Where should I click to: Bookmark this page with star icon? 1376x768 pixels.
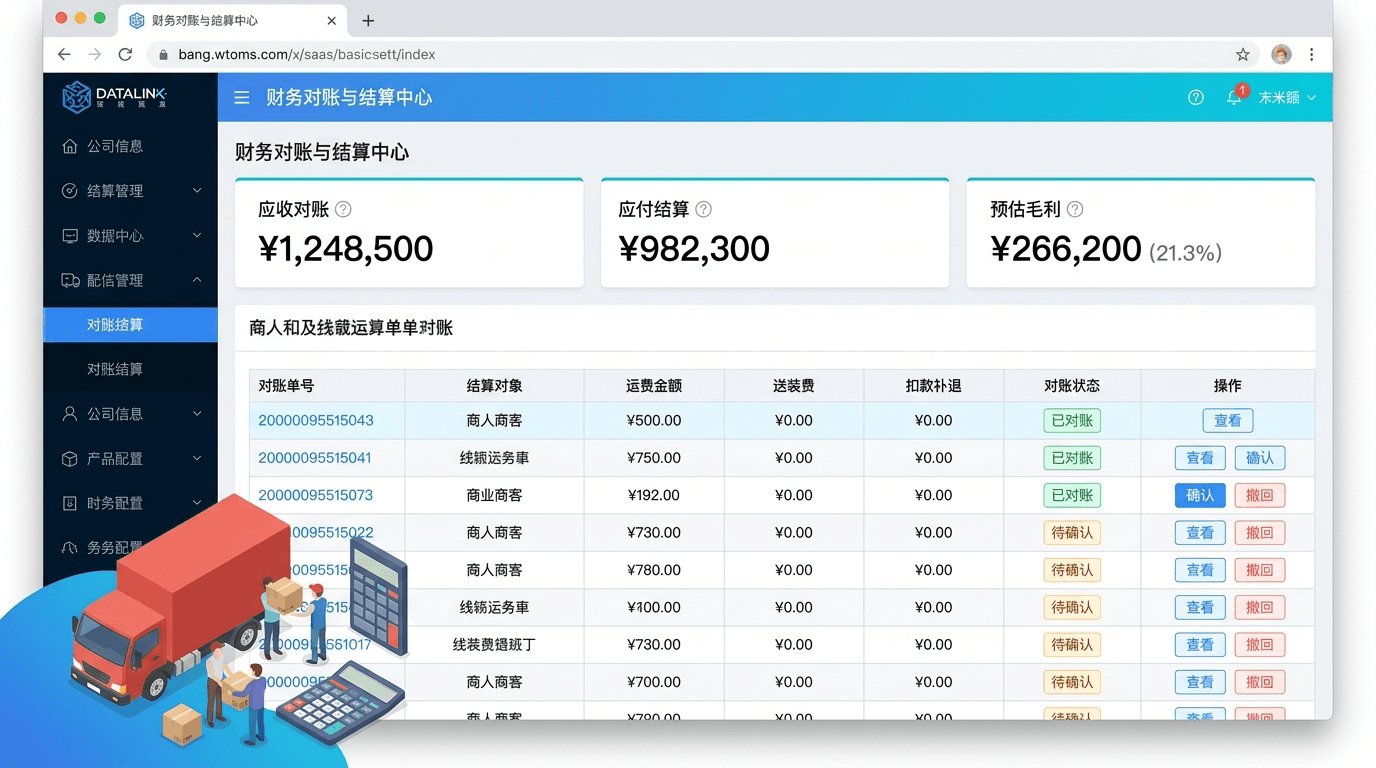pos(1243,55)
